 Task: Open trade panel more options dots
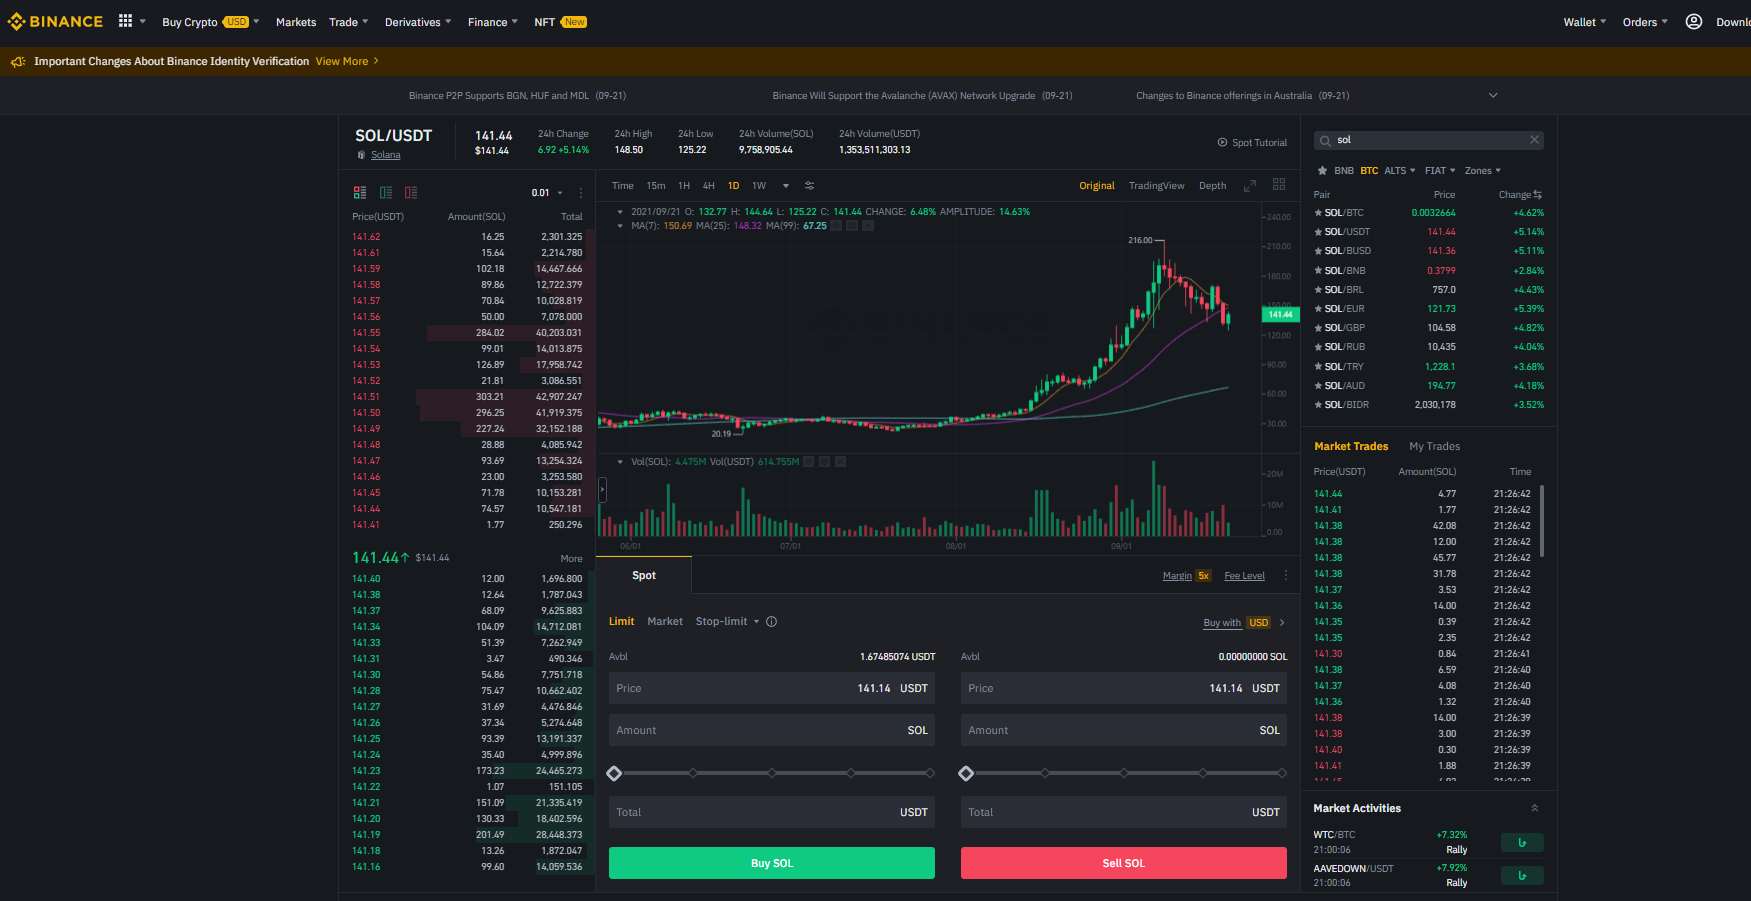[1286, 575]
